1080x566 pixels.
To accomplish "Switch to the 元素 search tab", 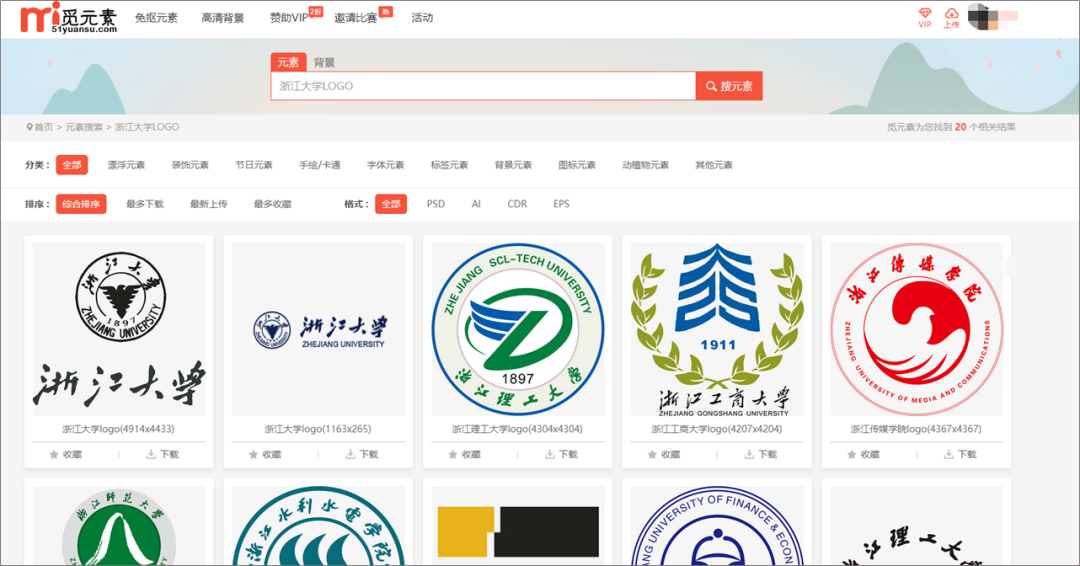I will tap(288, 62).
